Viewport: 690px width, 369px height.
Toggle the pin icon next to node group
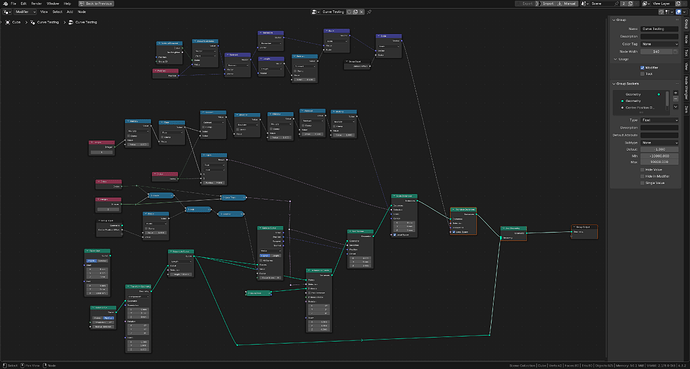coord(369,12)
